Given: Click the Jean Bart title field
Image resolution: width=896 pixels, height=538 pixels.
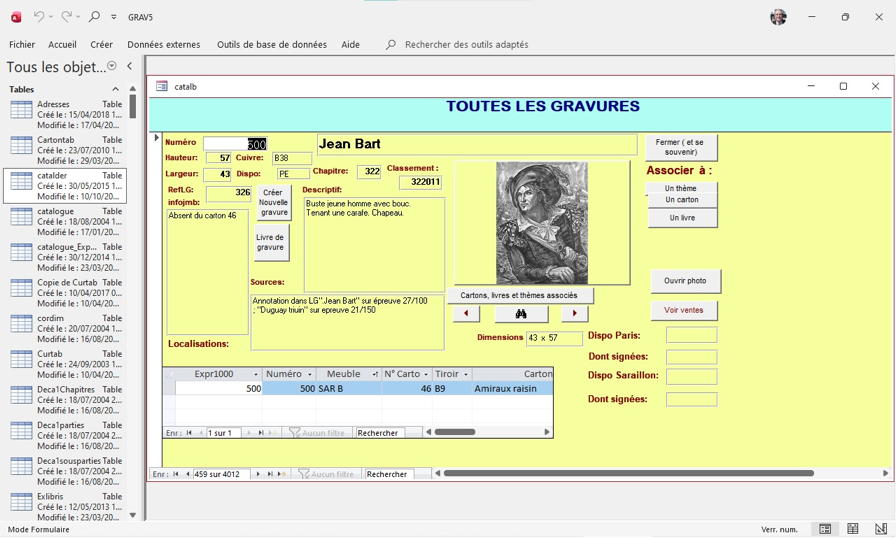Looking at the screenshot, I should [477, 144].
